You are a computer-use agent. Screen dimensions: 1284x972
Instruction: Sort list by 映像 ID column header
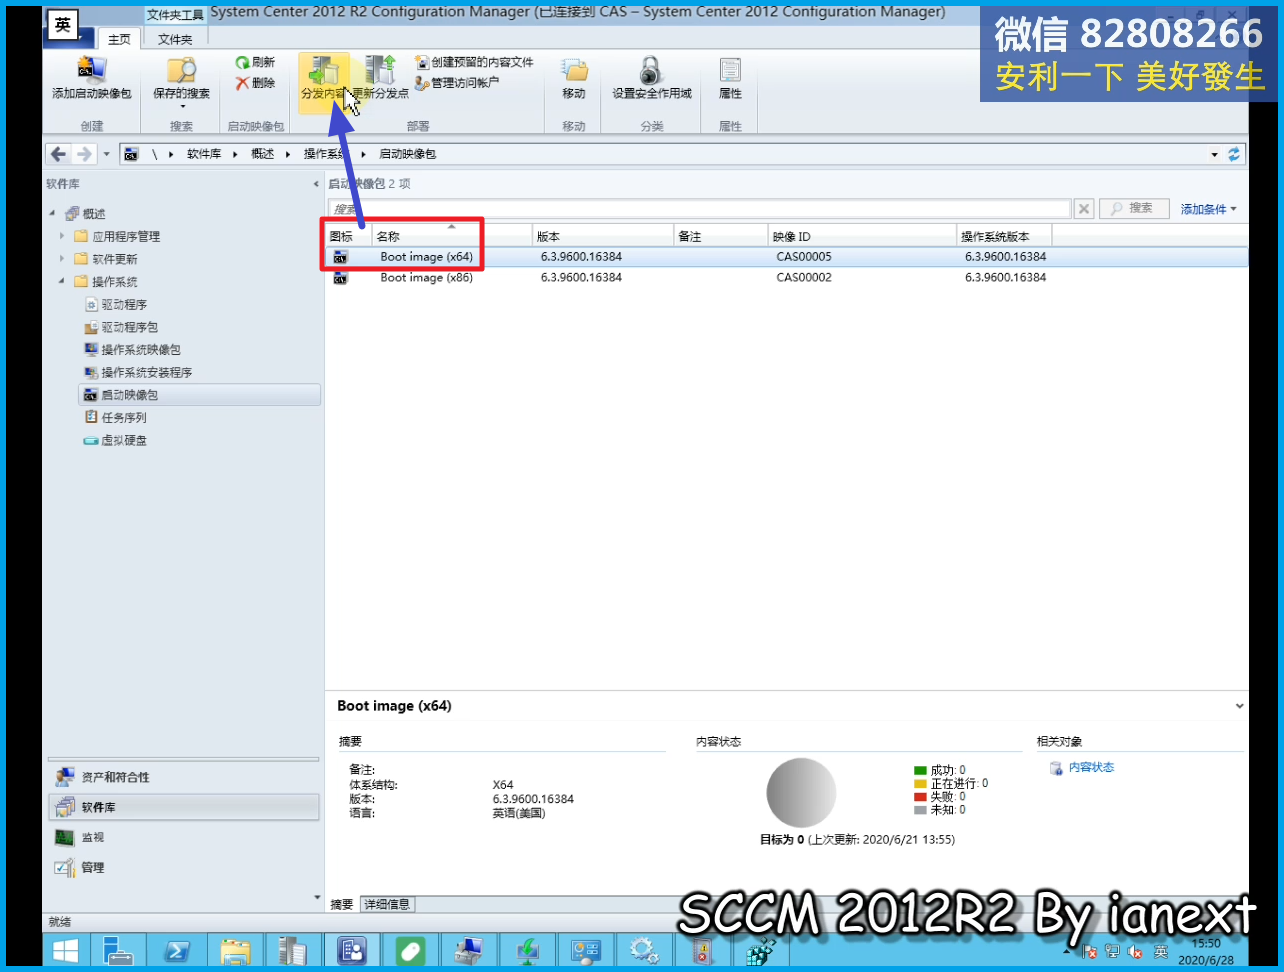pos(862,237)
